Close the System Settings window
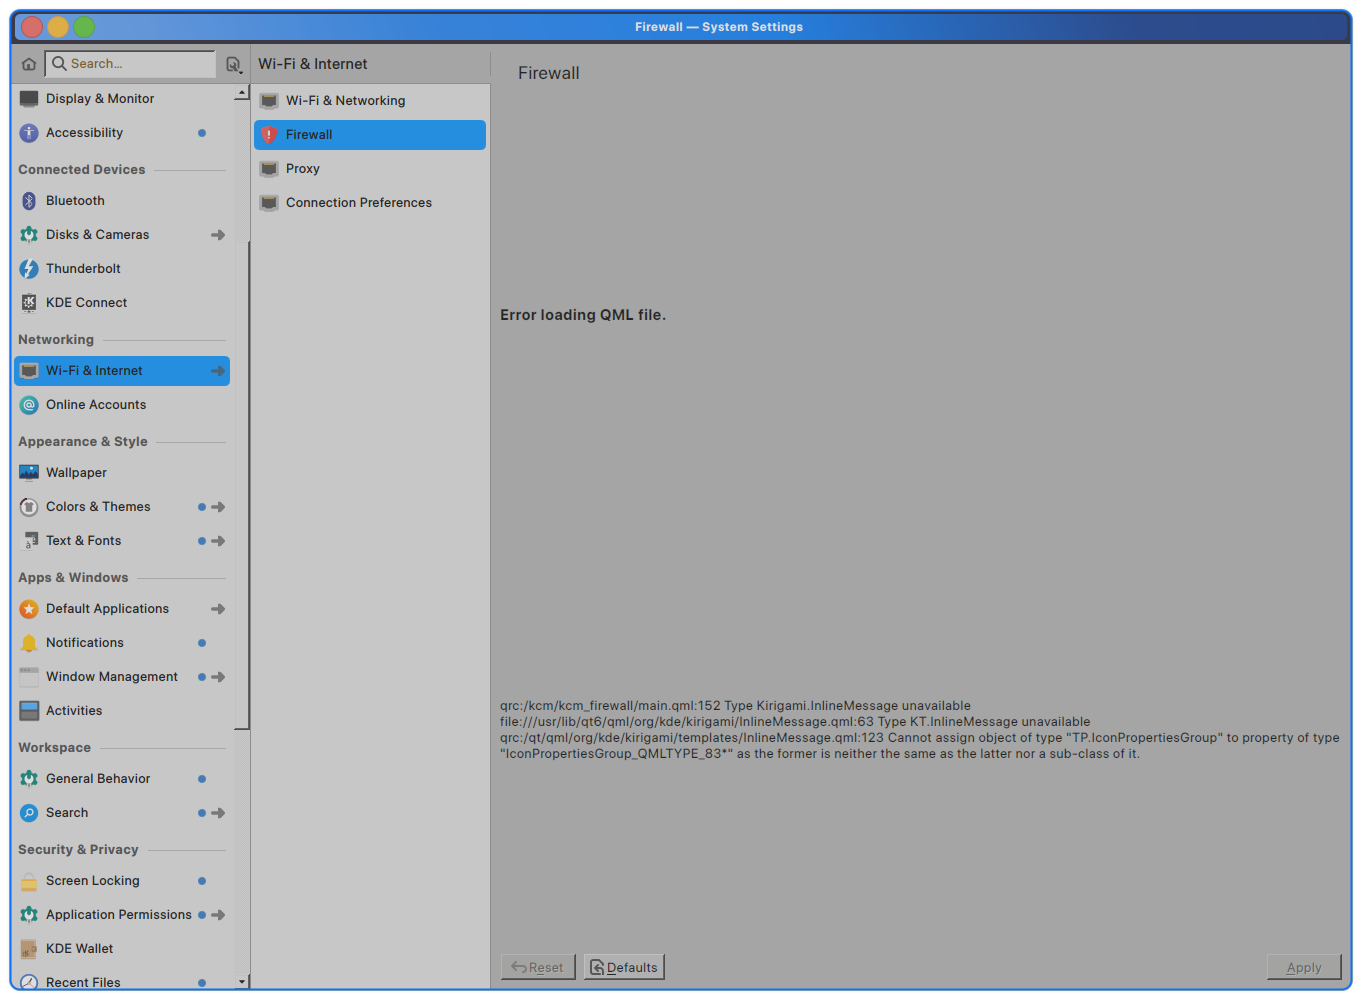 click(32, 27)
